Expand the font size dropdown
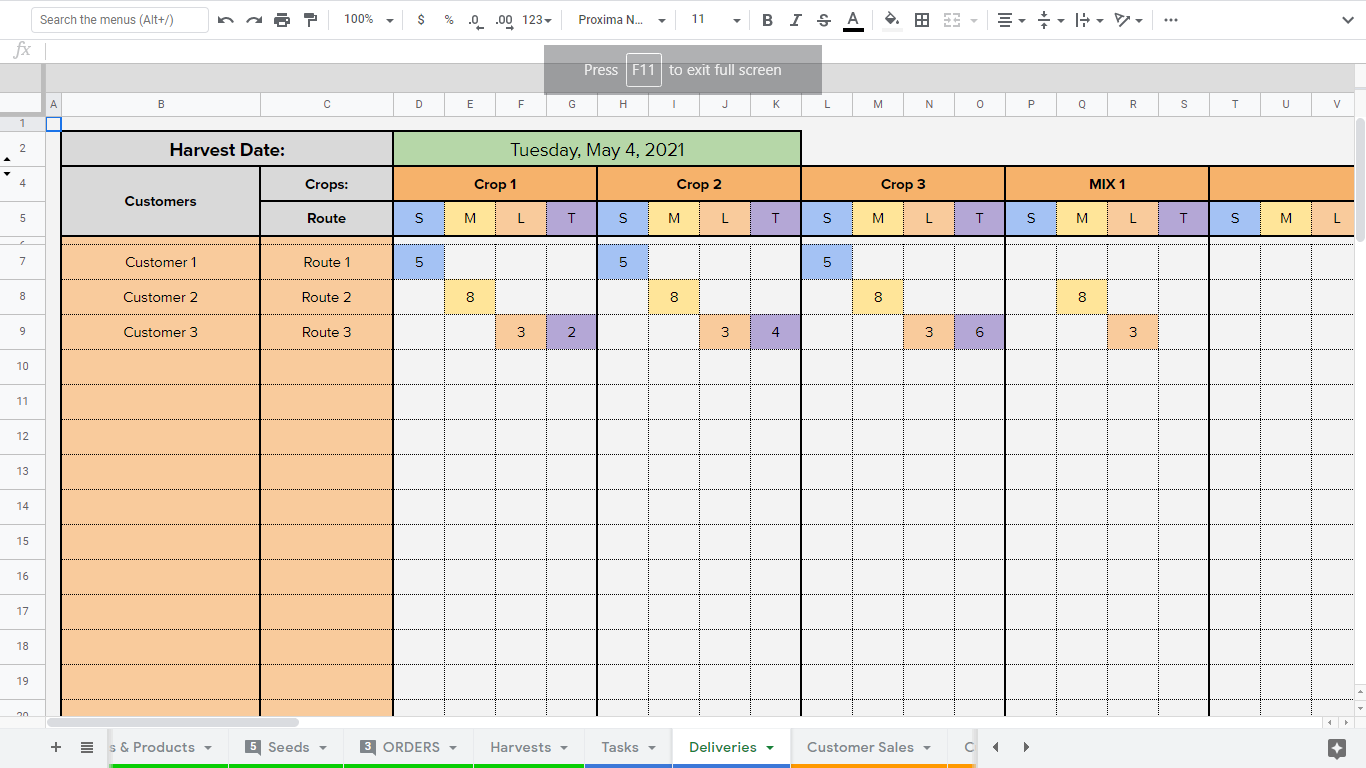The height and width of the screenshot is (768, 1366). click(736, 20)
